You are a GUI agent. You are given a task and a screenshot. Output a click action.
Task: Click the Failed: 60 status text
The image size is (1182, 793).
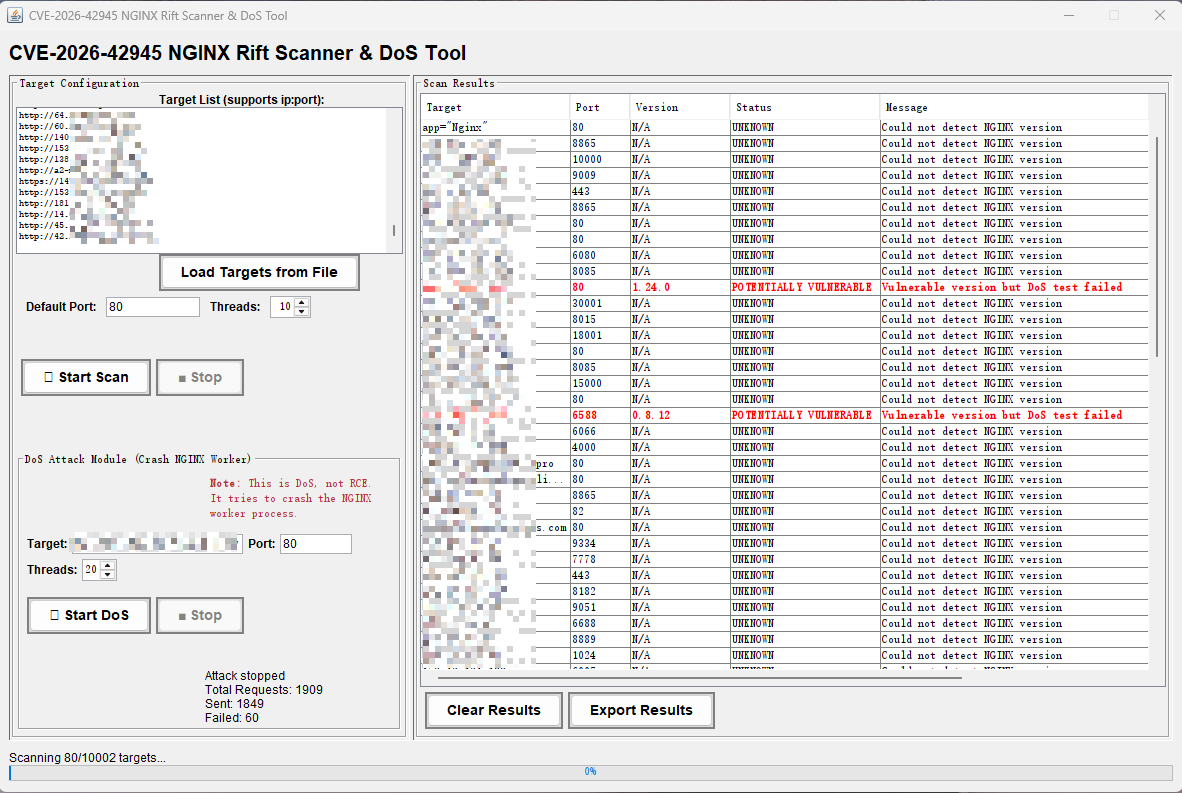coord(231,718)
